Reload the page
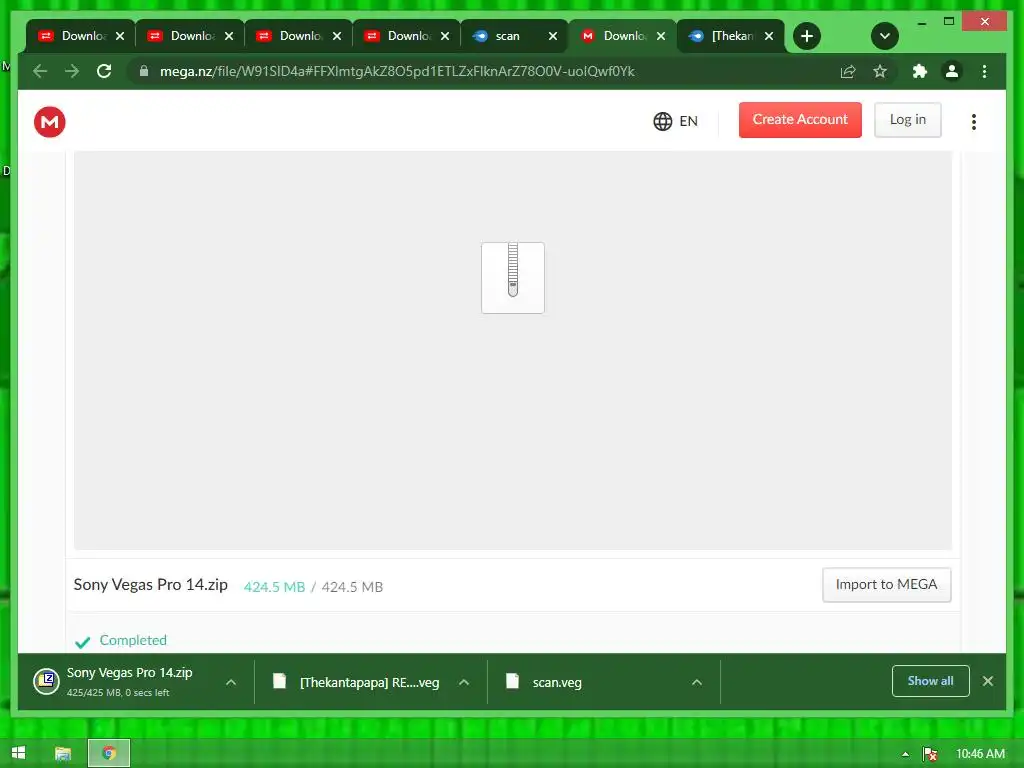This screenshot has width=1024, height=768. [104, 71]
